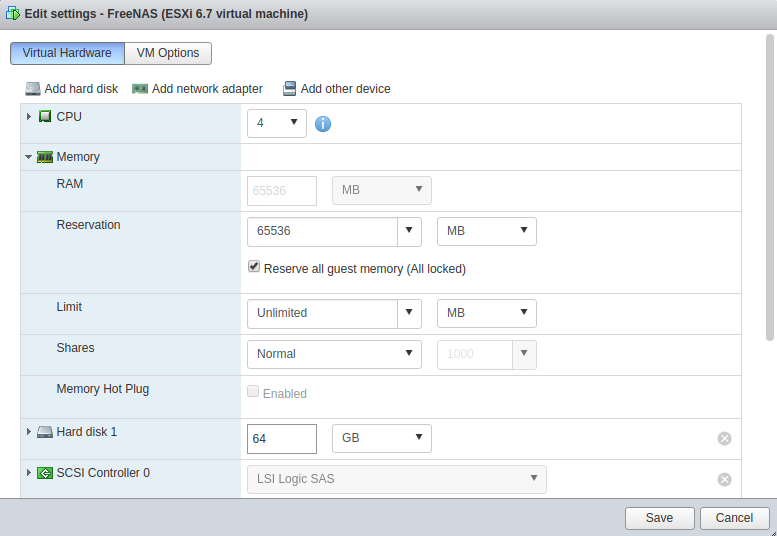Image resolution: width=777 pixels, height=536 pixels.
Task: Collapse the Memory section
Action: tap(28, 157)
